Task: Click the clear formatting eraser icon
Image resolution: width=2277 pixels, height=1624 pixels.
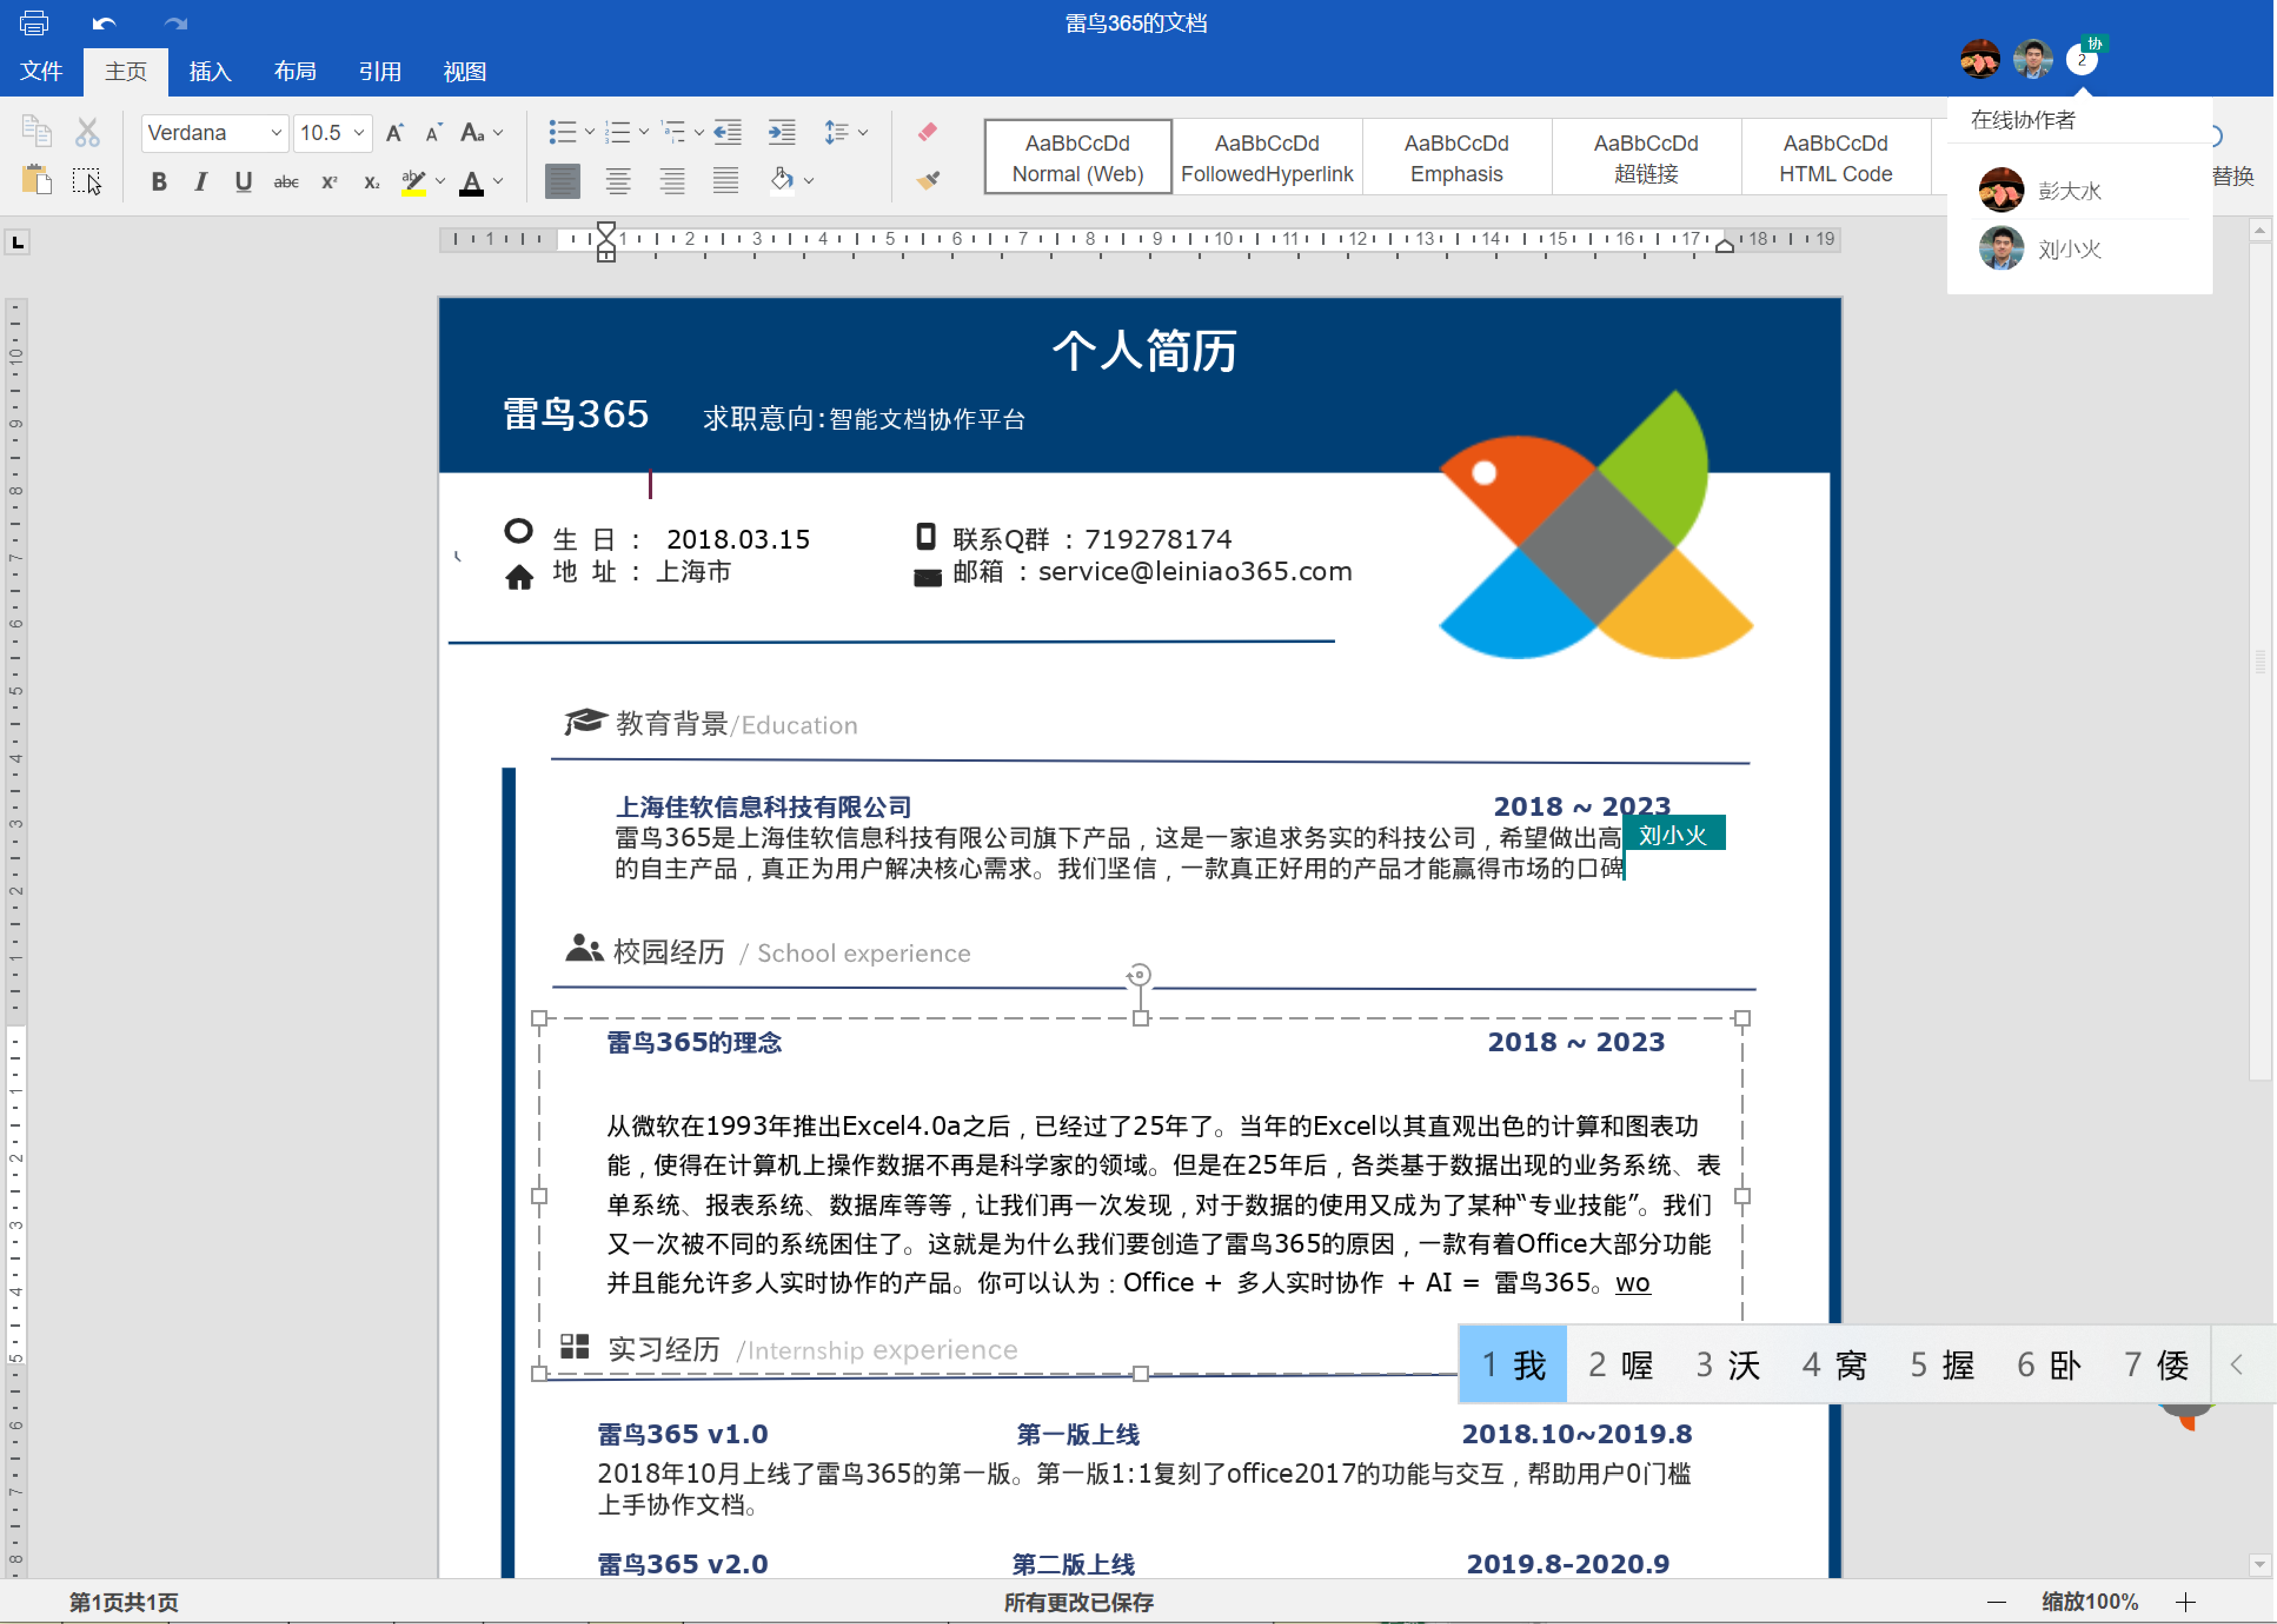Action: [927, 131]
